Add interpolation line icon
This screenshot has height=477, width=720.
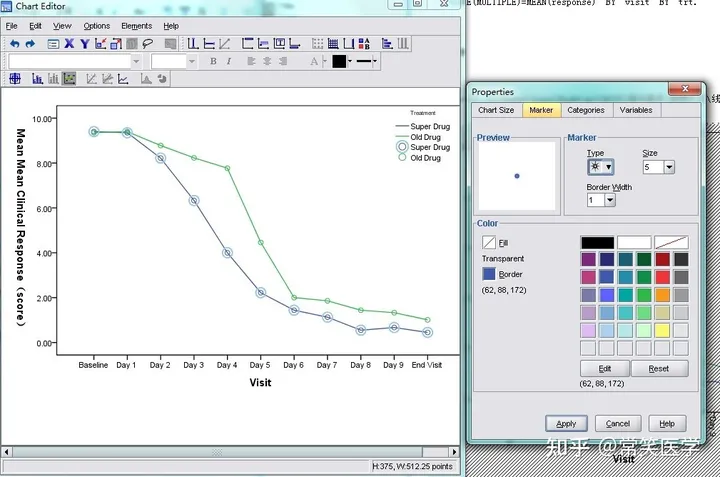123,79
